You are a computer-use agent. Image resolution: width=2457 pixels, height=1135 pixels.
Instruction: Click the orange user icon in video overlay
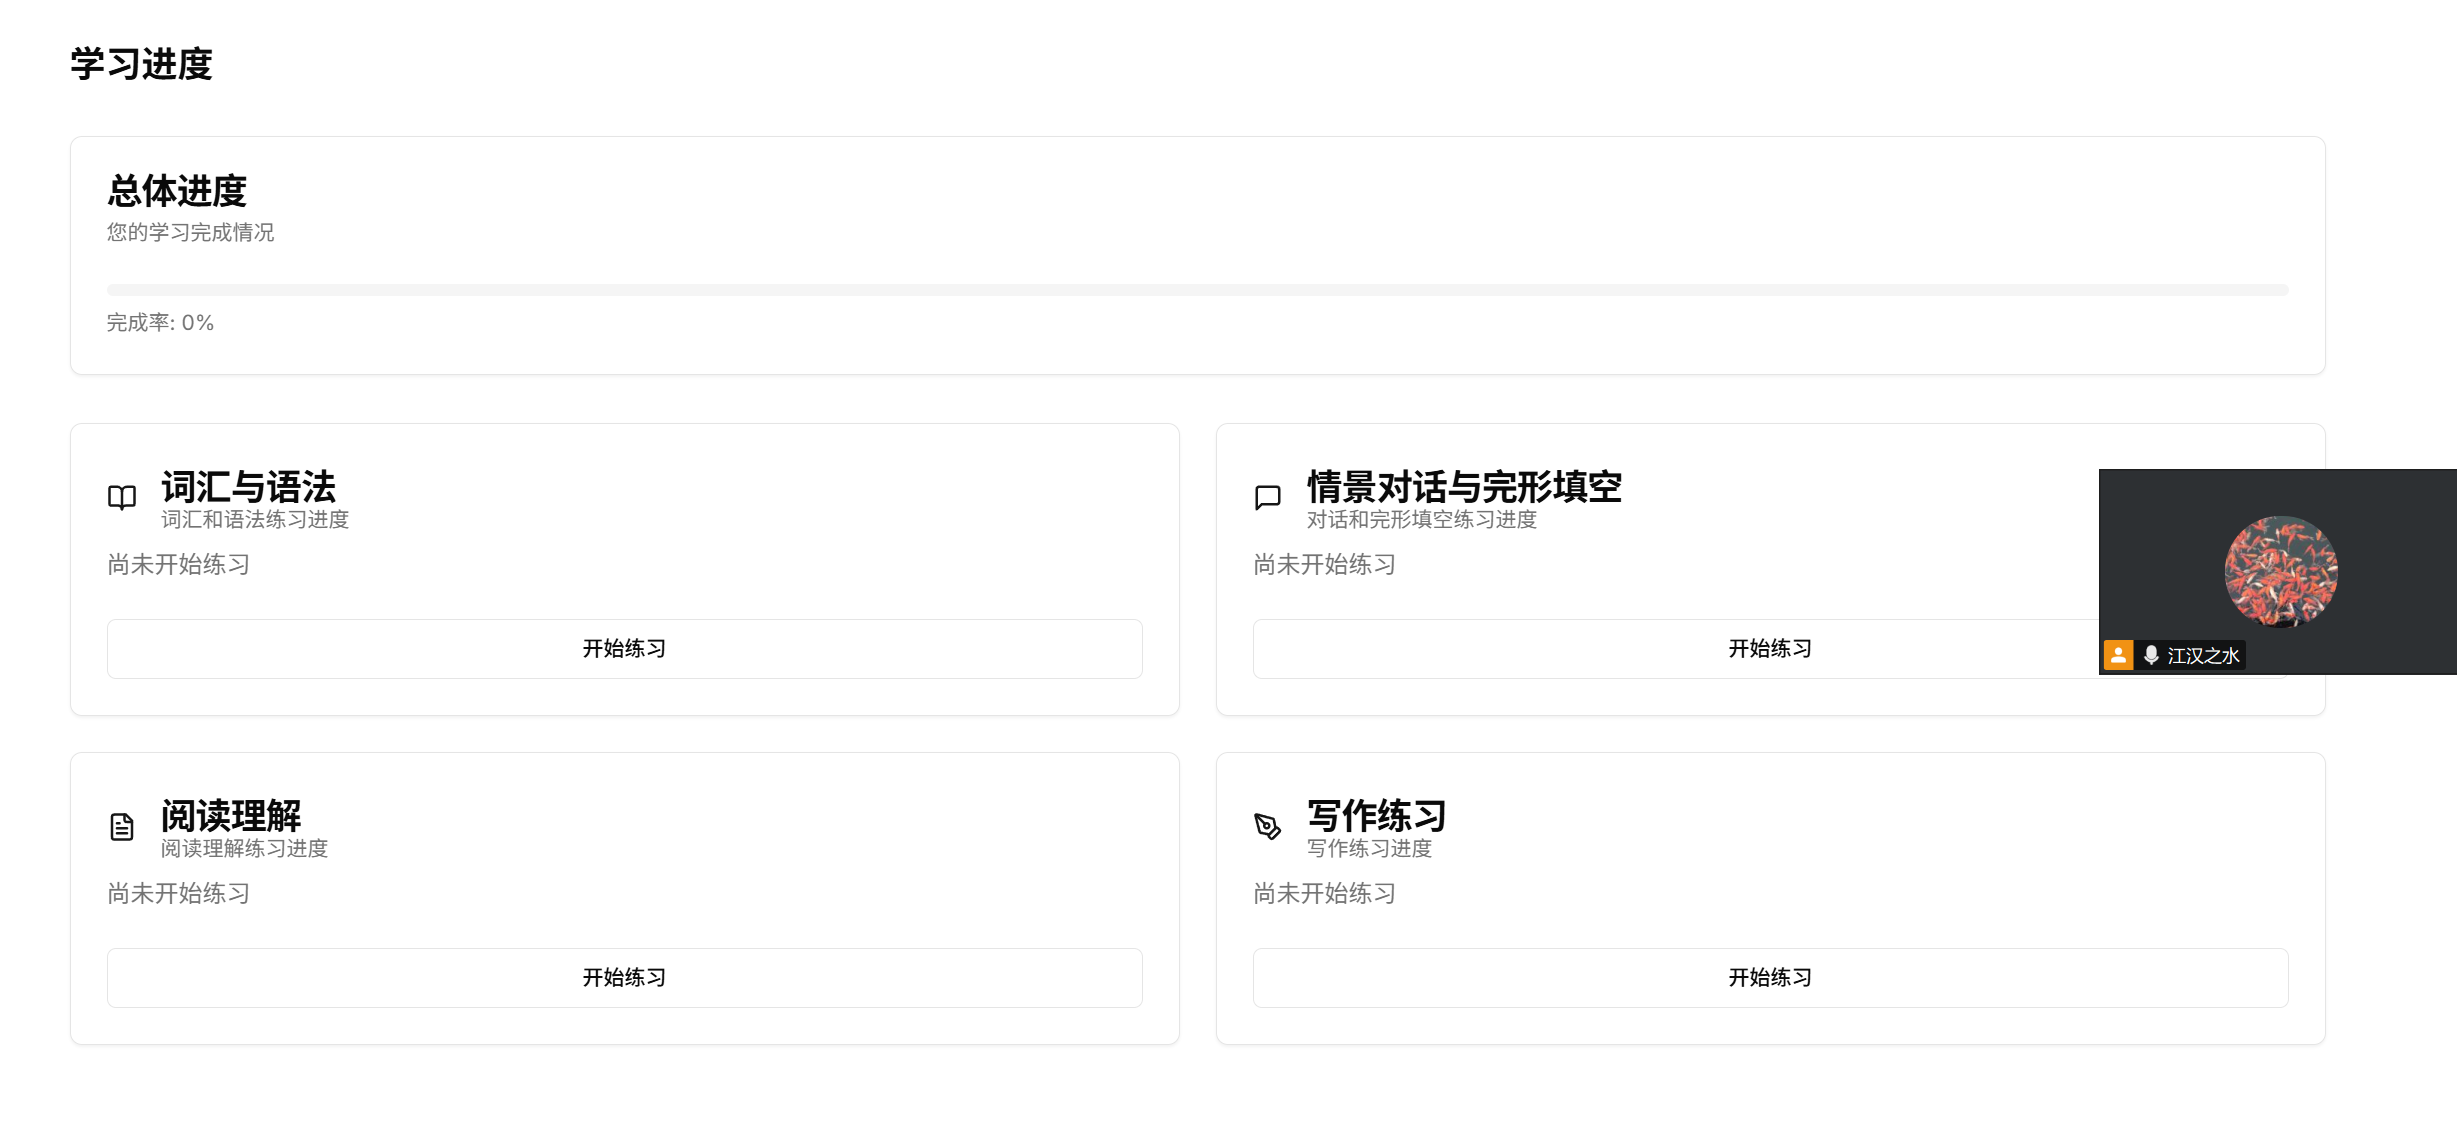click(2118, 655)
